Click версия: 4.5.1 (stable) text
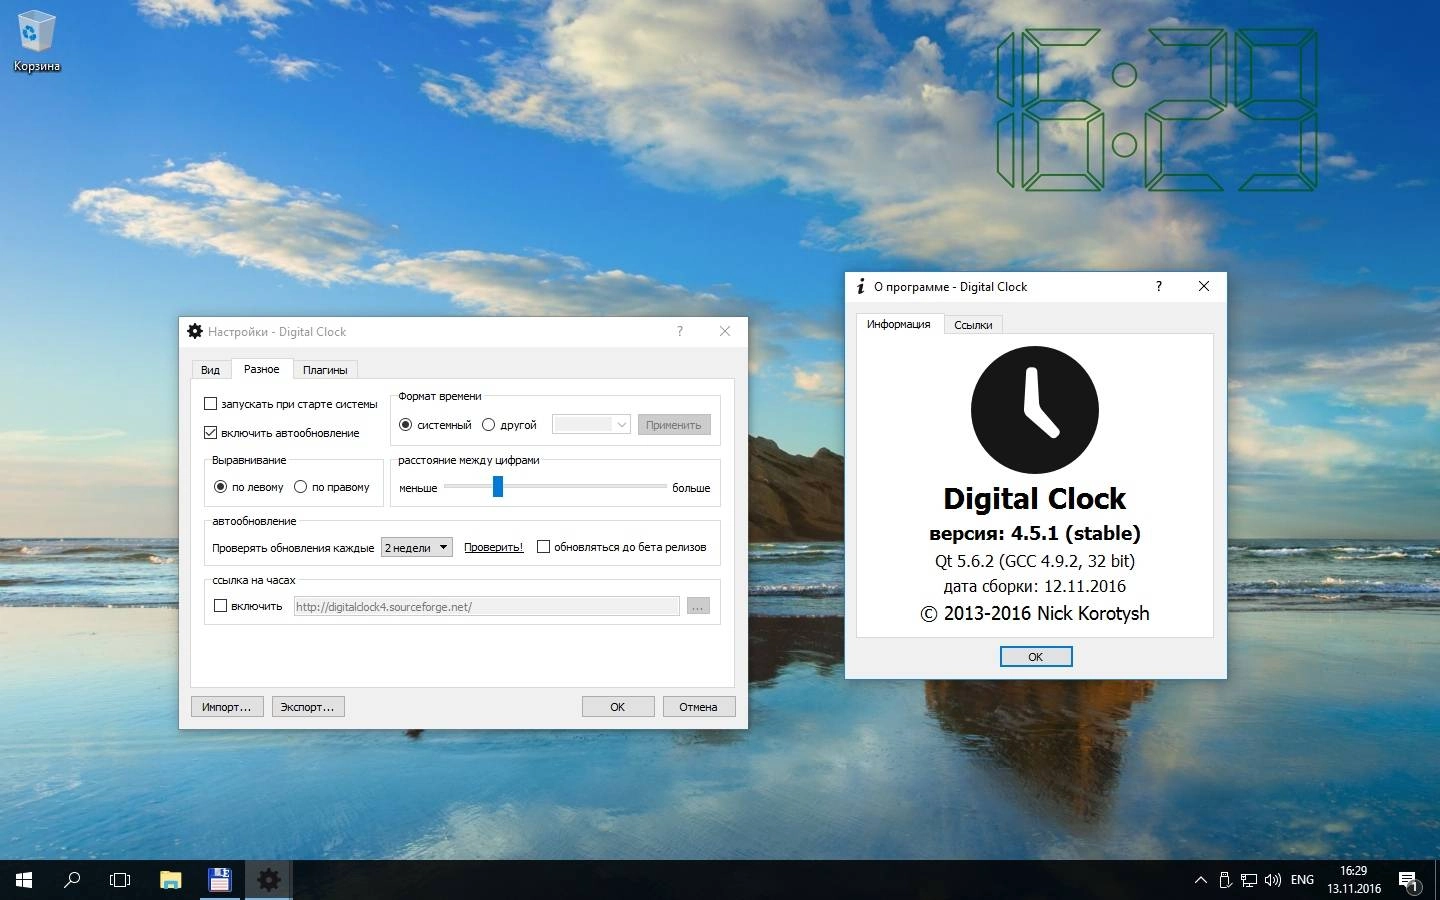 tap(1035, 533)
